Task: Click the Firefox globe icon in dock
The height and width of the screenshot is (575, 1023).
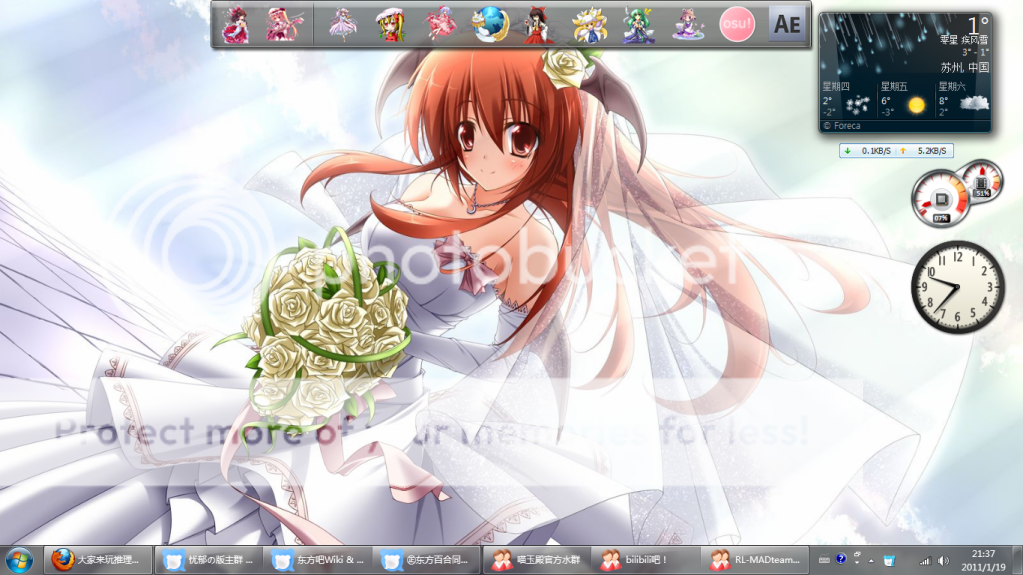Action: click(490, 25)
